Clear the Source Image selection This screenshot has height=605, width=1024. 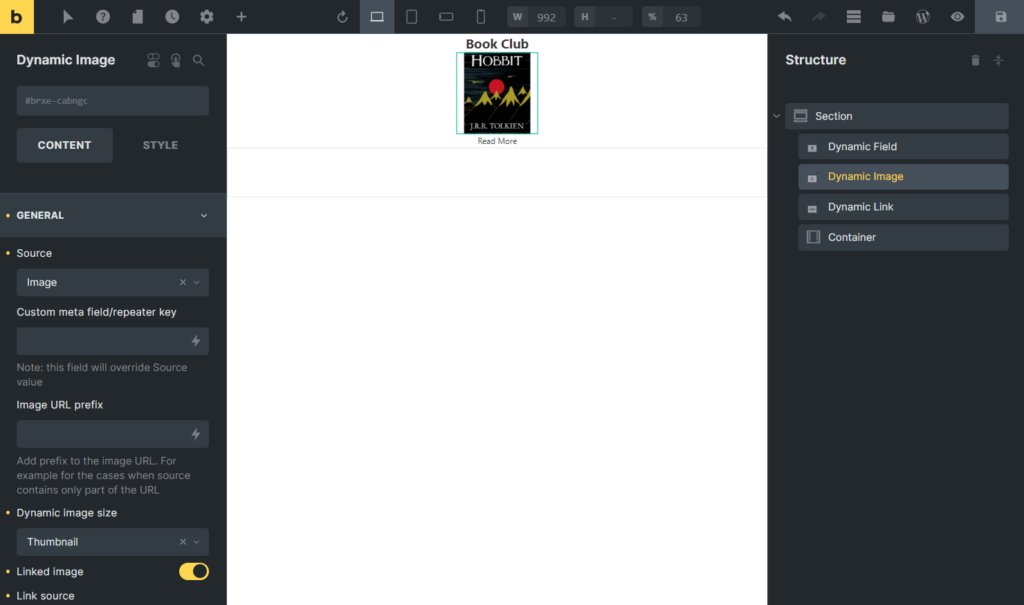183,282
